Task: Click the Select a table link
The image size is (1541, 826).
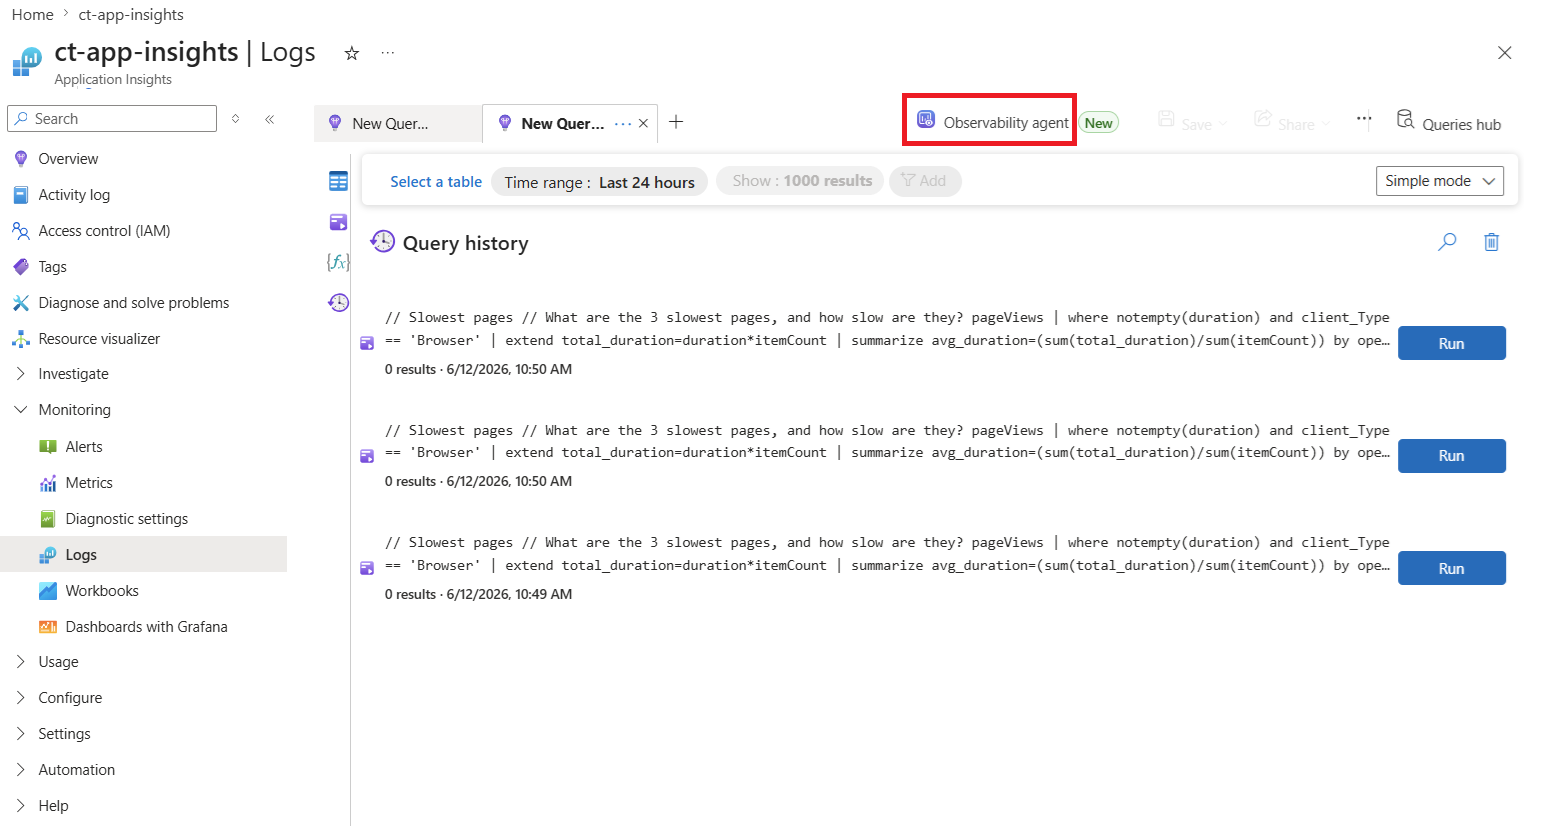Action: tap(436, 181)
